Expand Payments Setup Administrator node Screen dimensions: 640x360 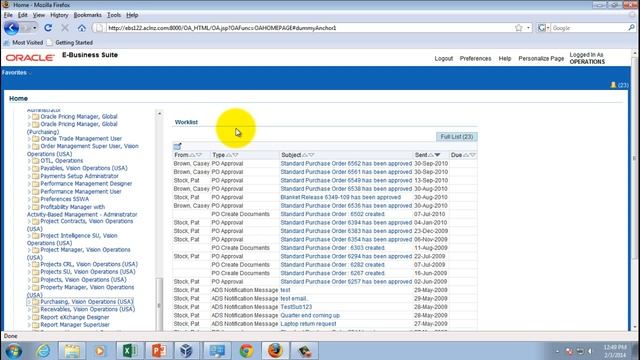pos(29,176)
